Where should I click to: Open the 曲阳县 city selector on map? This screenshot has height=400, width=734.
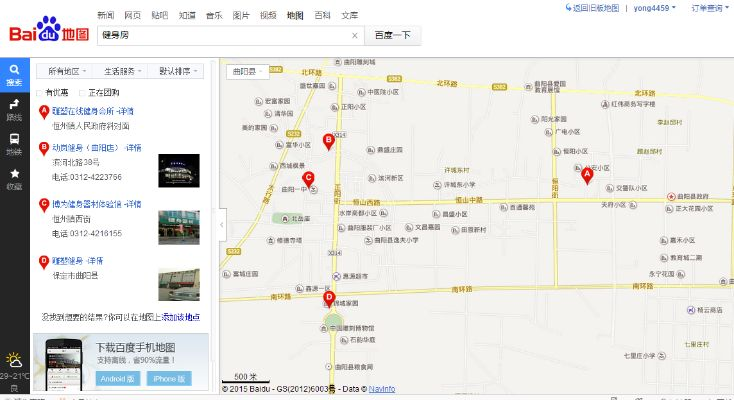(248, 72)
